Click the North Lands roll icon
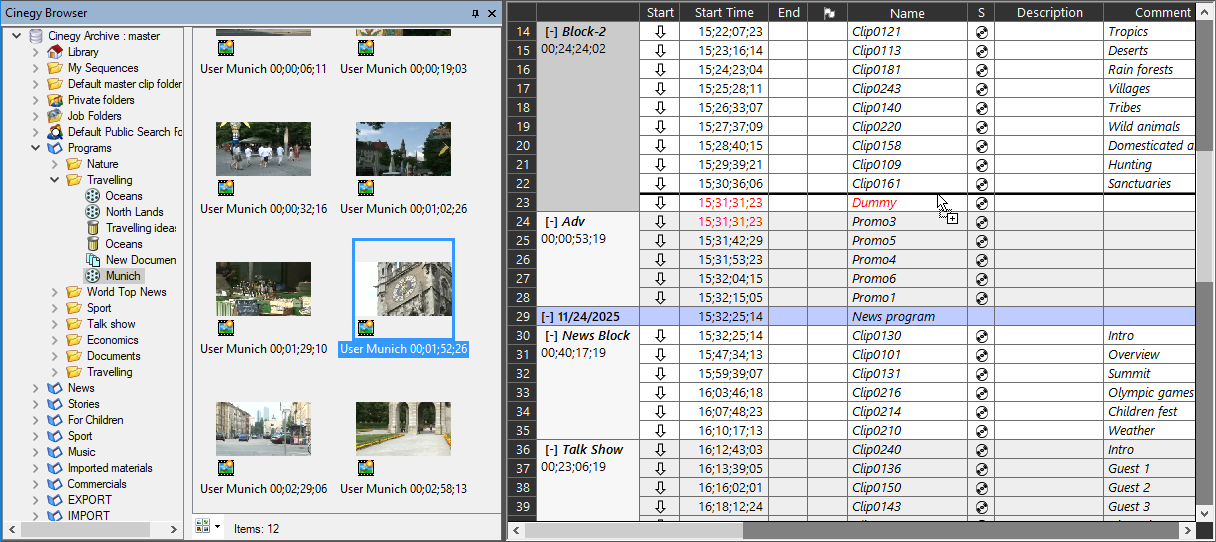This screenshot has width=1216, height=542. tap(93, 212)
